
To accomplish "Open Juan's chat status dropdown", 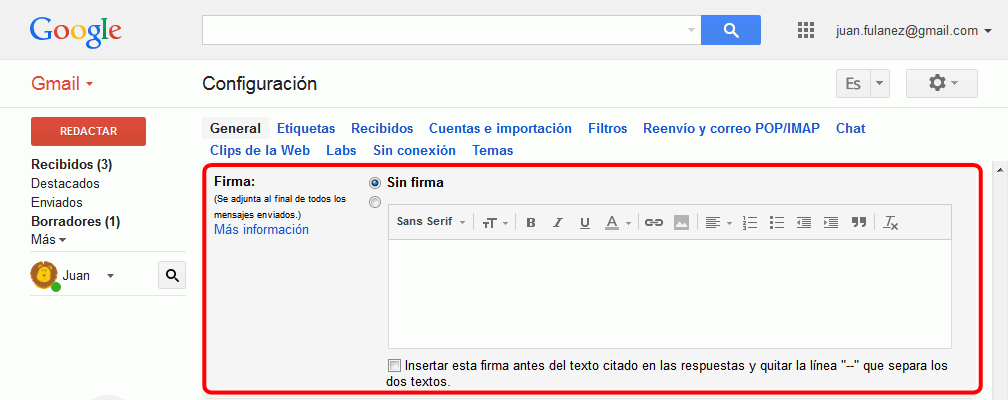I will 110,276.
